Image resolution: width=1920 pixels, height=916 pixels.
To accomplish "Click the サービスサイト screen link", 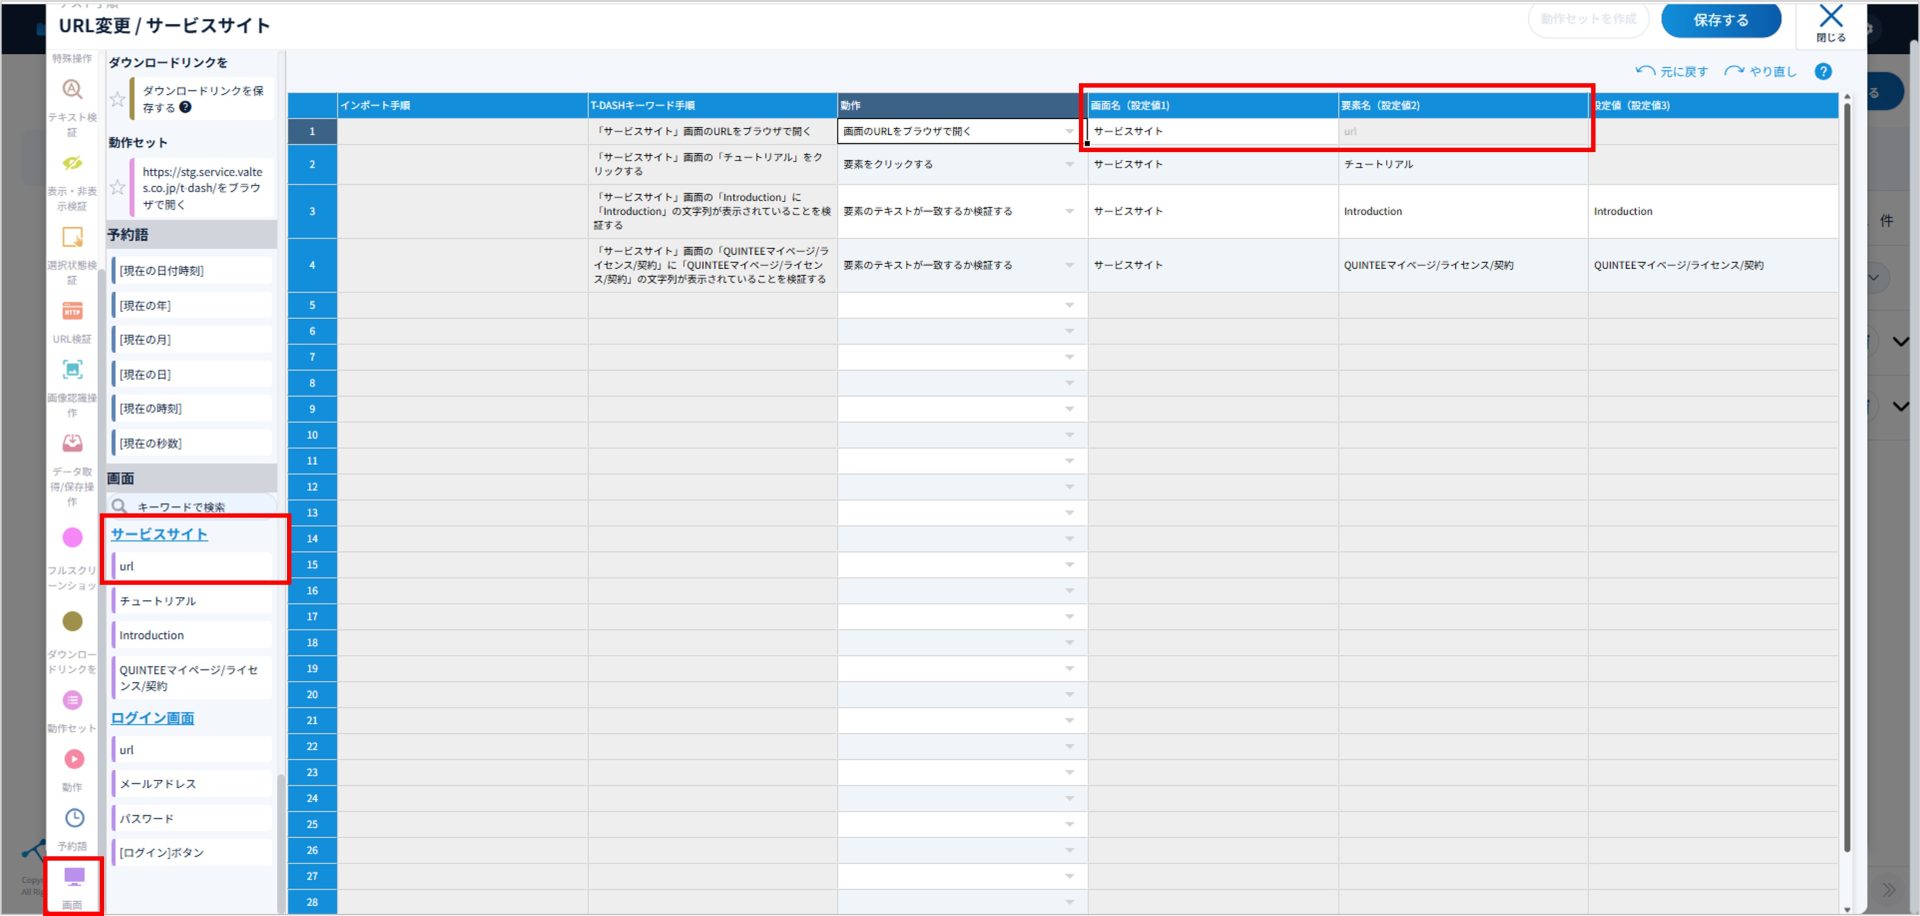I will 159,535.
